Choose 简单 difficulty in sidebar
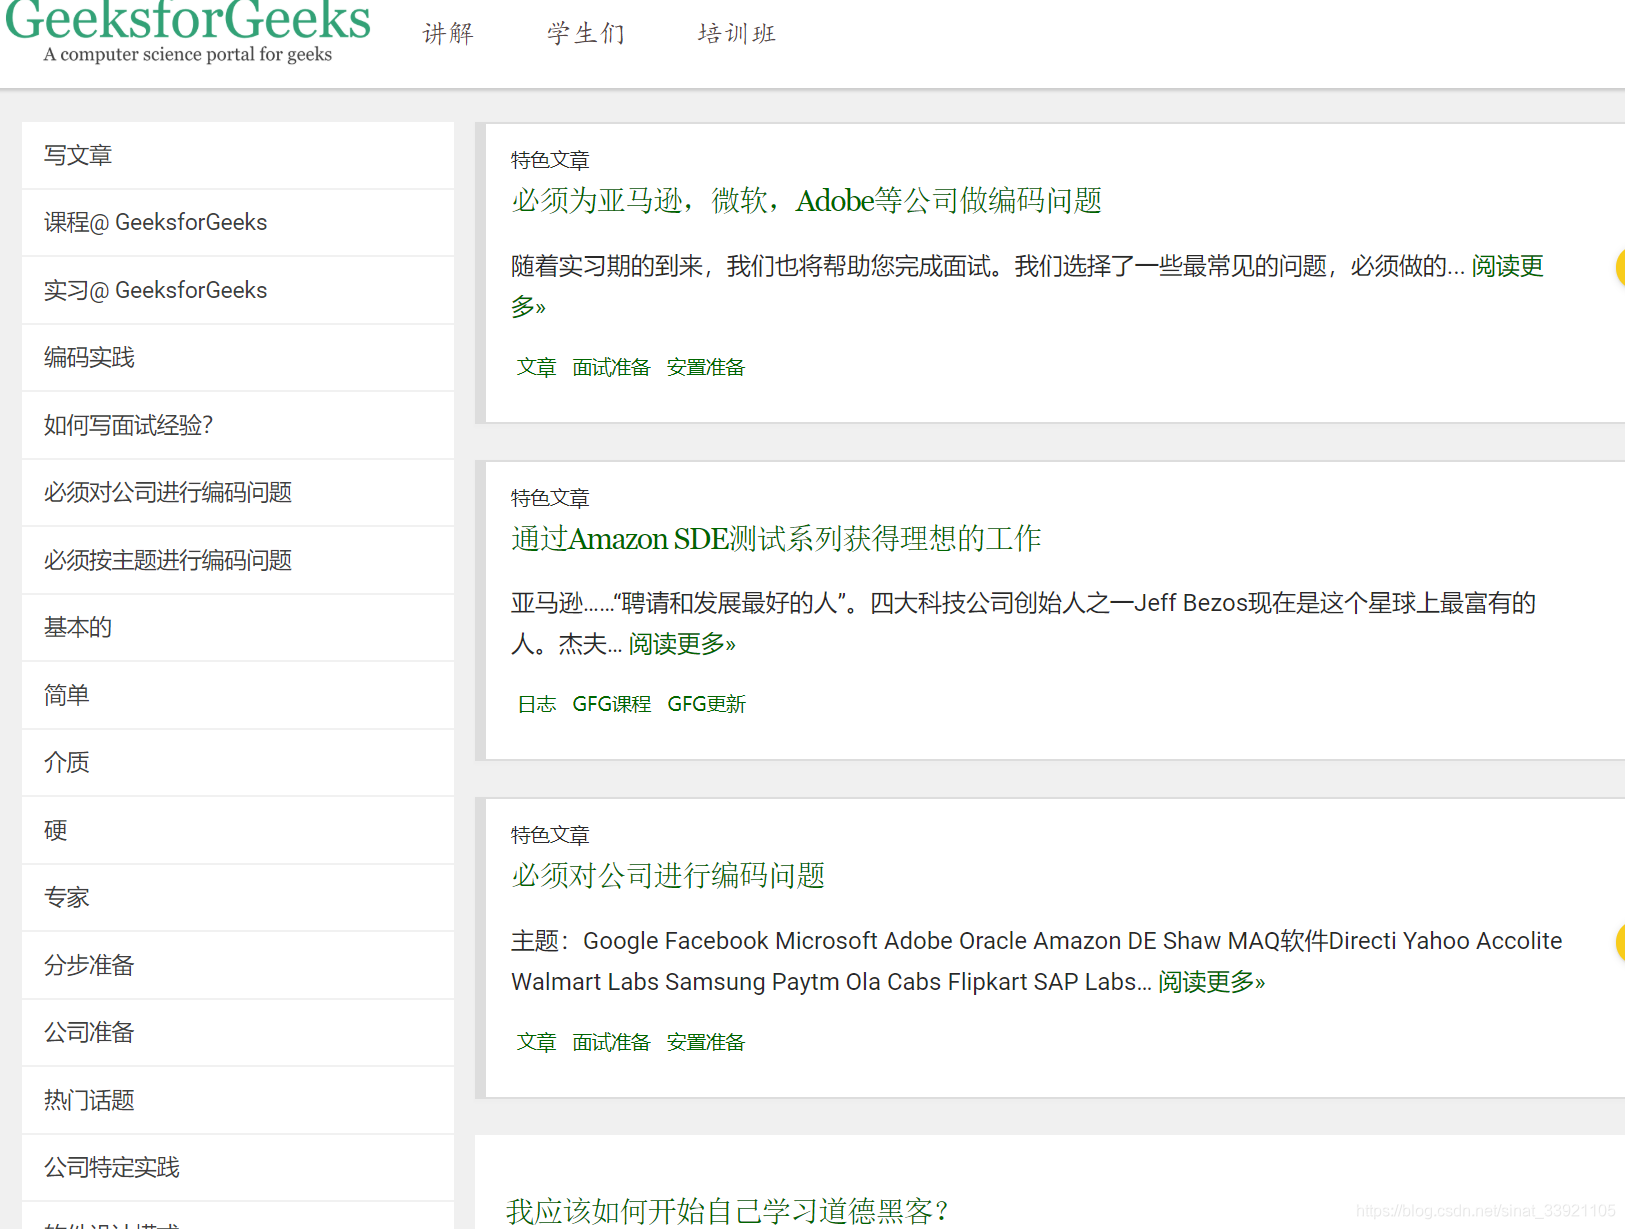This screenshot has width=1625, height=1229. coord(238,695)
